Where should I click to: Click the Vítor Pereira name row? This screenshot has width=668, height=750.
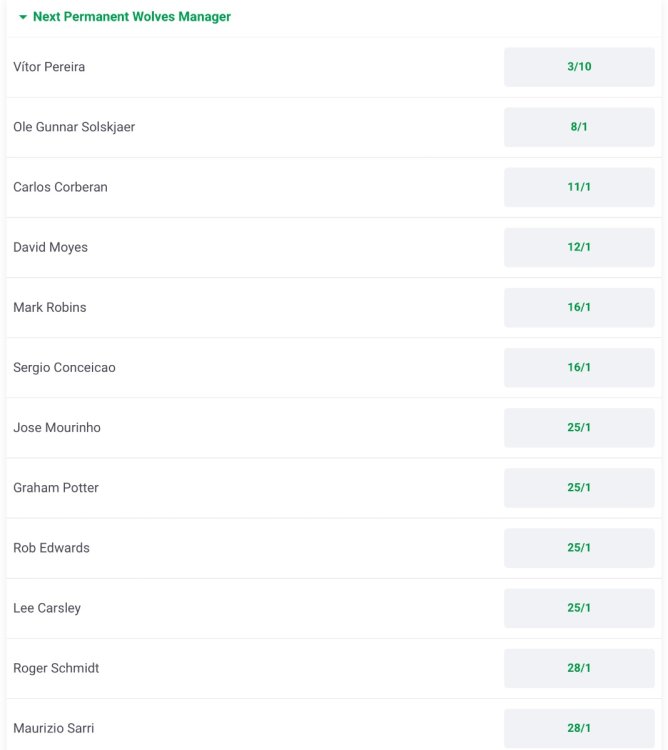pyautogui.click(x=49, y=67)
